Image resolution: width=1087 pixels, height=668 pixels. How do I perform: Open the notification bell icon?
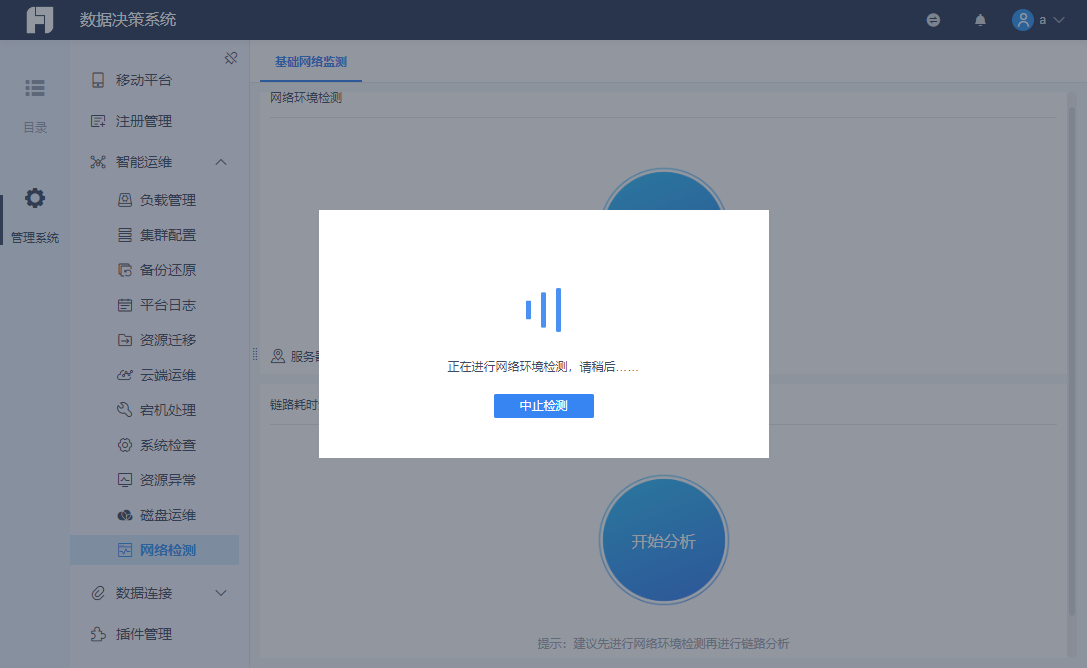[x=980, y=20]
